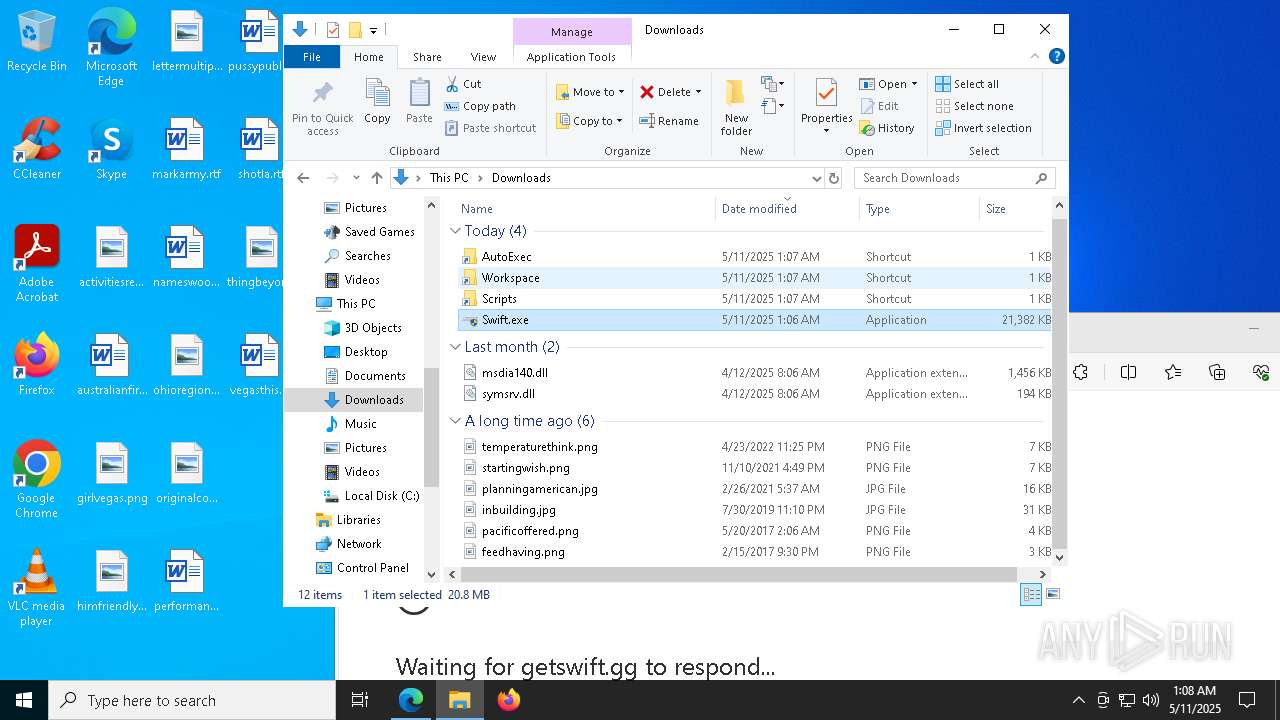1280x720 pixels.
Task: Open Customize Quick Access Toolbar dropdown
Action: (373, 30)
